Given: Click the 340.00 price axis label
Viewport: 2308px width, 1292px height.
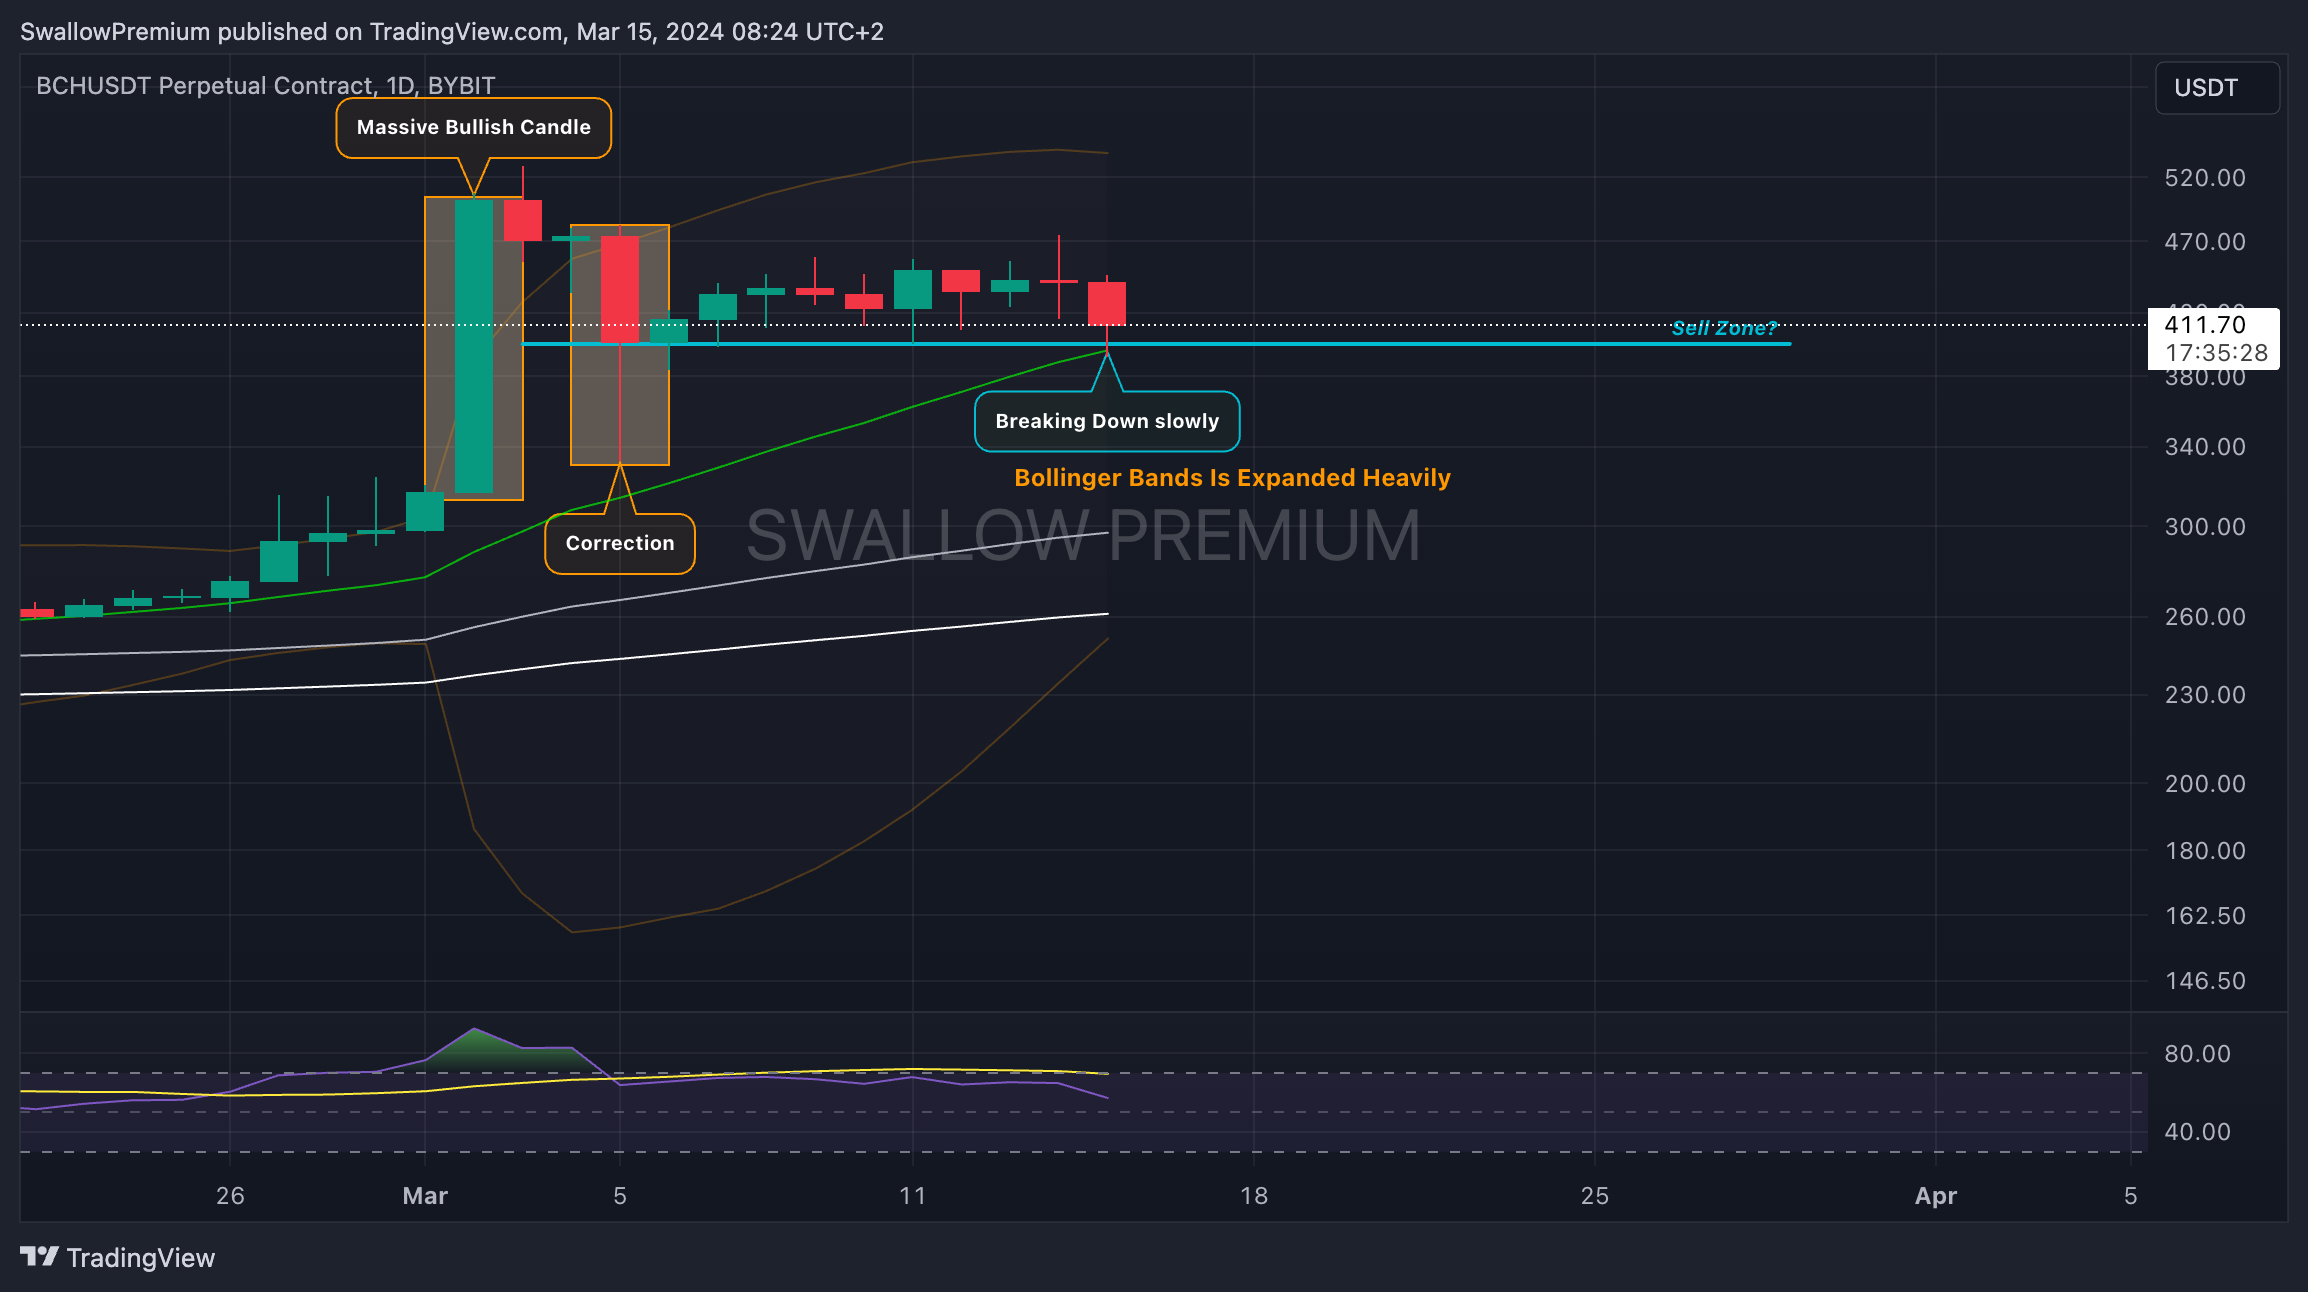Looking at the screenshot, I should point(2205,447).
